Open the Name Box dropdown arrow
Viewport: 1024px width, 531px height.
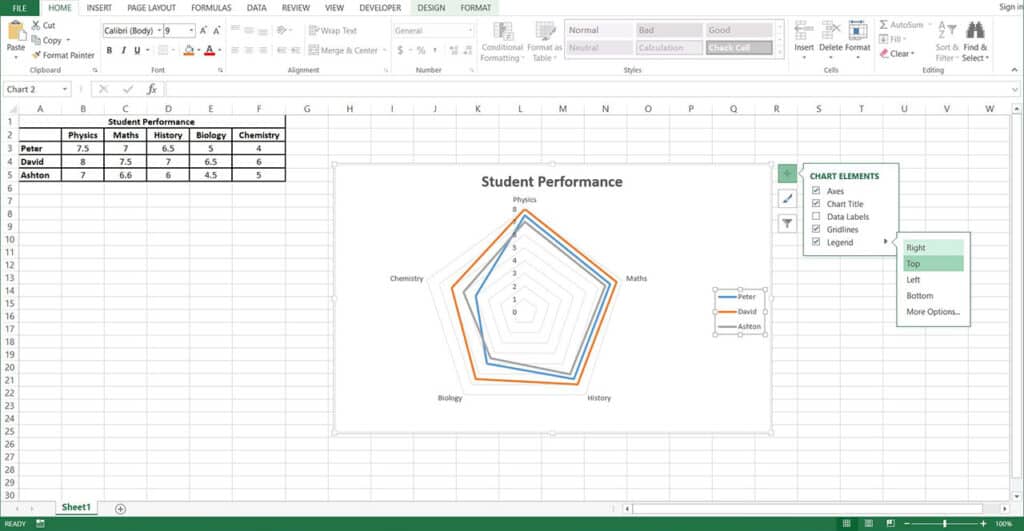[65, 89]
